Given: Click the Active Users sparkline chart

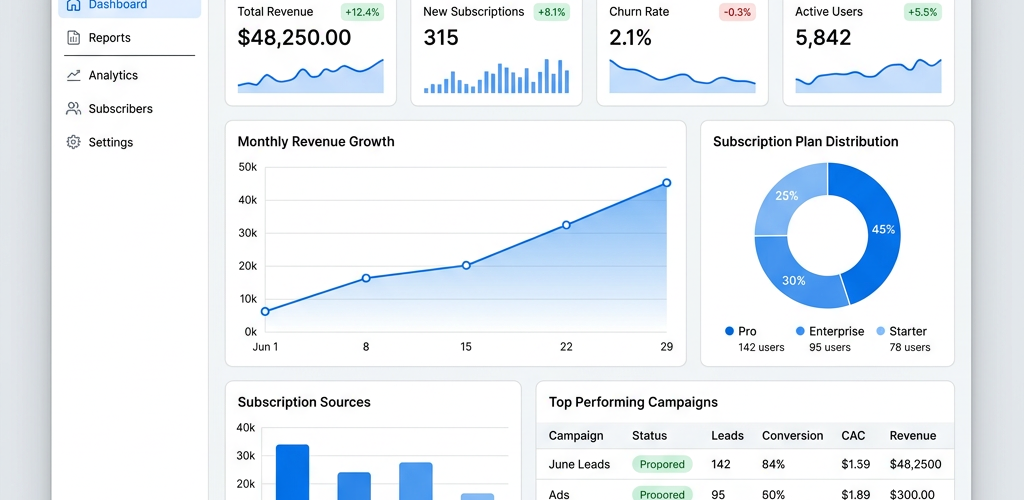Looking at the screenshot, I should click(869, 76).
